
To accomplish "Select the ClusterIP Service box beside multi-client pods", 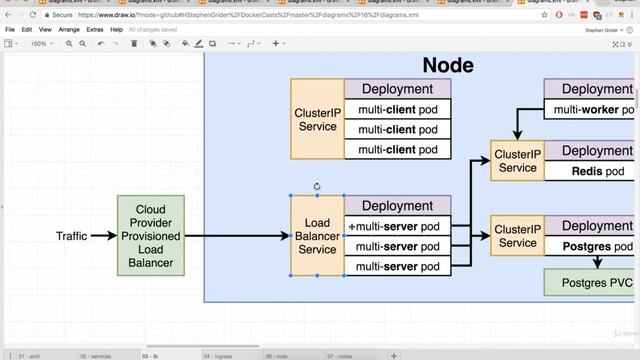I will pos(317,119).
